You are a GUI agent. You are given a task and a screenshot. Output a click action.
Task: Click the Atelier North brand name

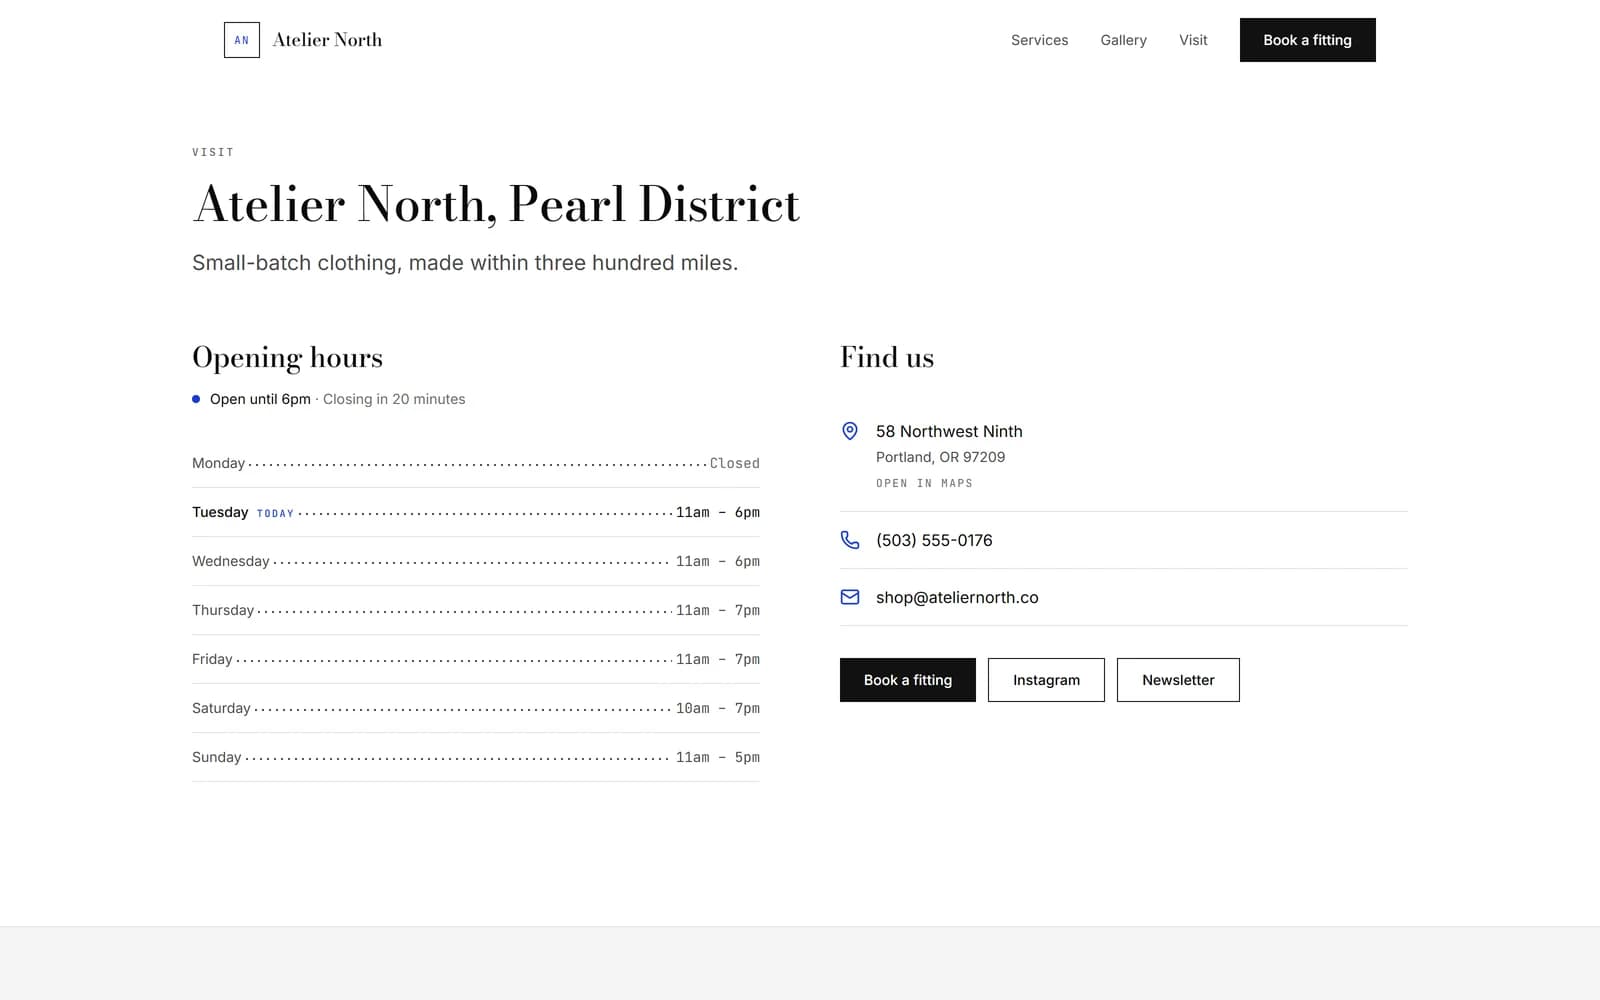(327, 40)
